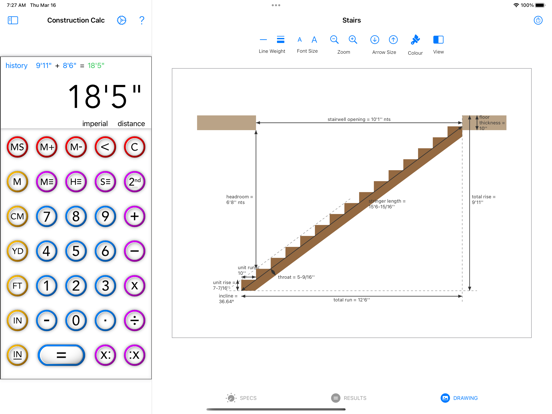Image resolution: width=552 pixels, height=414 pixels.
Task: Zoom in on the stairs drawing
Action: (x=353, y=39)
